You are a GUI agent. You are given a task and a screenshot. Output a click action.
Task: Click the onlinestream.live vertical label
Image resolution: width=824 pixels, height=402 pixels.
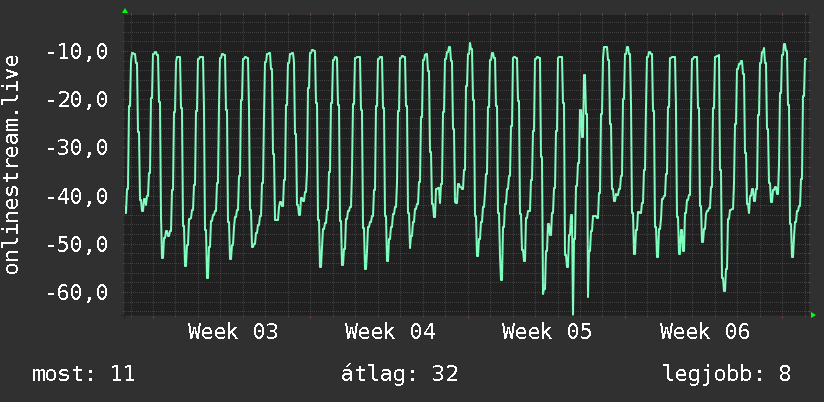pyautogui.click(x=12, y=164)
